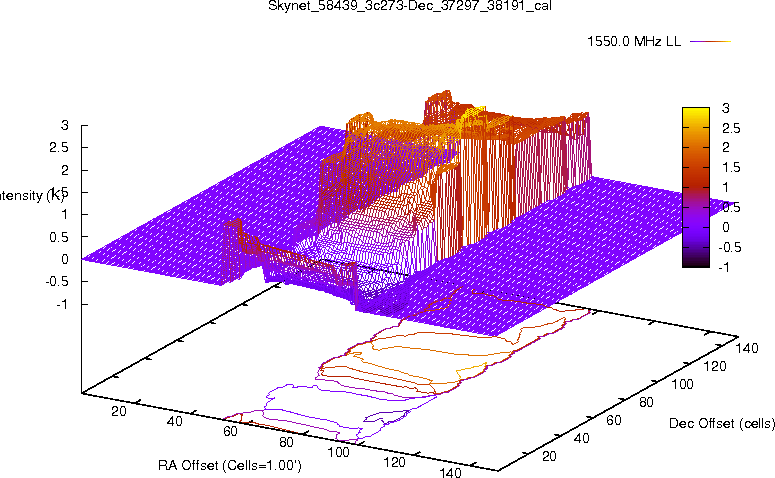Click the 'RA Offset (Cells=1.00')' axis label
This screenshot has width=775, height=478.
pyautogui.click(x=230, y=466)
